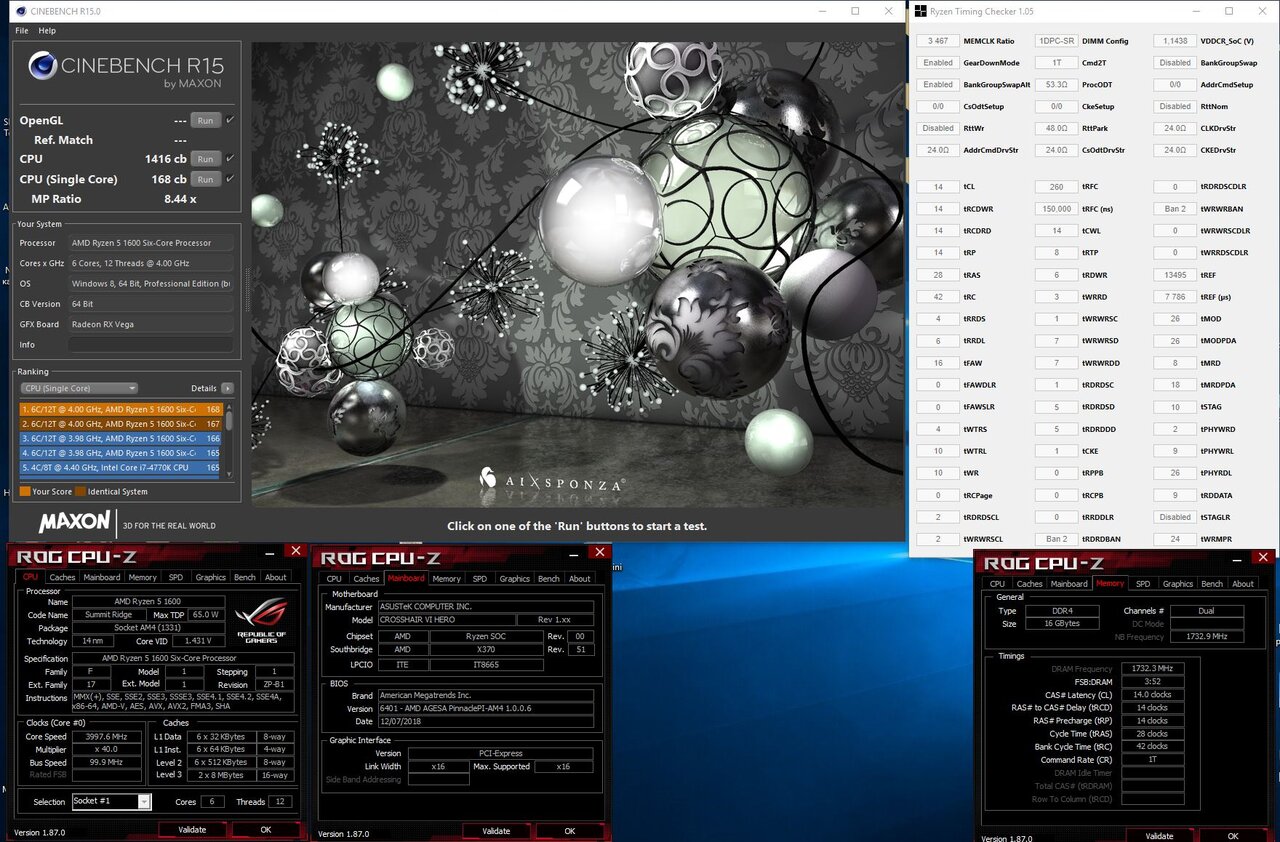1280x842 pixels.
Task: Switch to CPU tab in CPU-Z Memory window
Action: pyautogui.click(x=997, y=583)
